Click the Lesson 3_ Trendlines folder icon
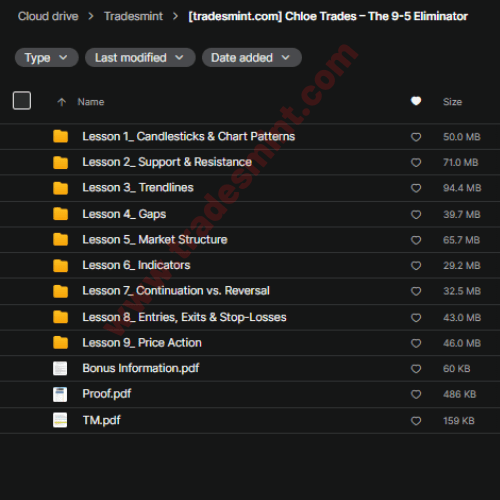 [x=60, y=188]
